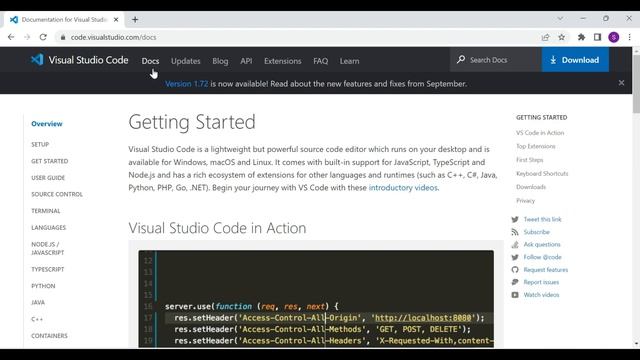
Task: Expand the PYTHON sidebar section
Action: coord(43,286)
